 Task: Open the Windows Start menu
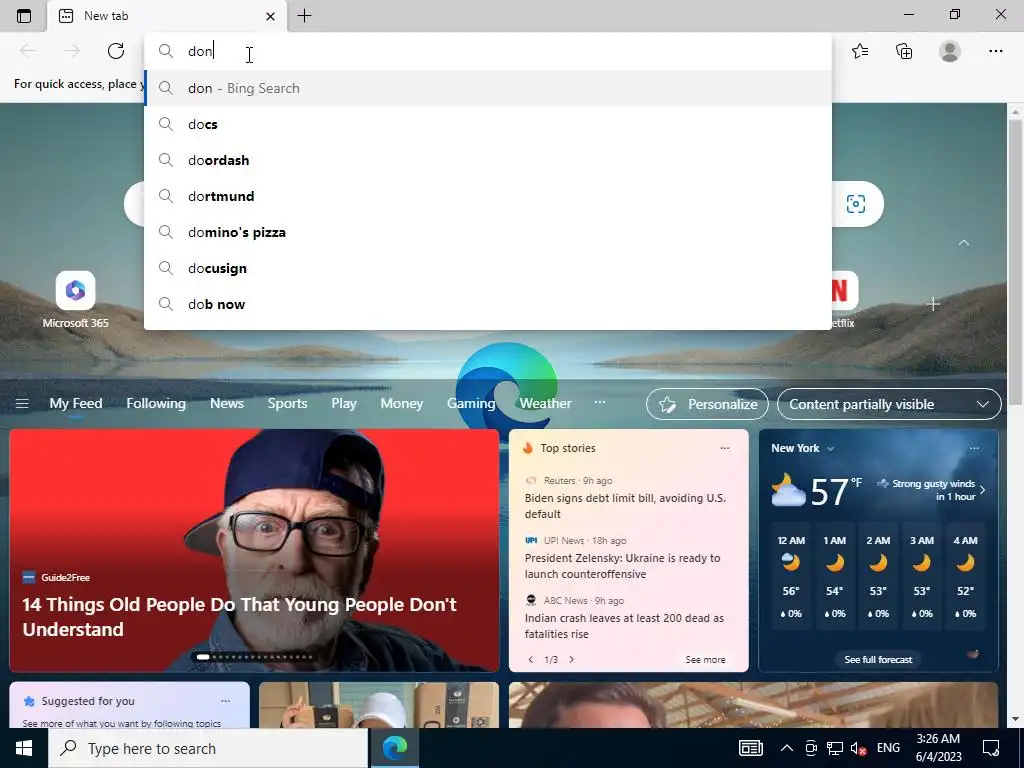[24, 748]
